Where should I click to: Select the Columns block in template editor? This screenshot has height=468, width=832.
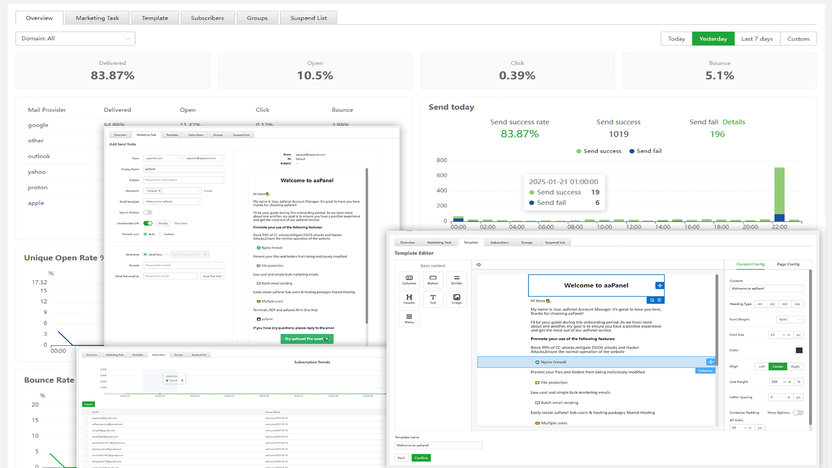(x=410, y=281)
